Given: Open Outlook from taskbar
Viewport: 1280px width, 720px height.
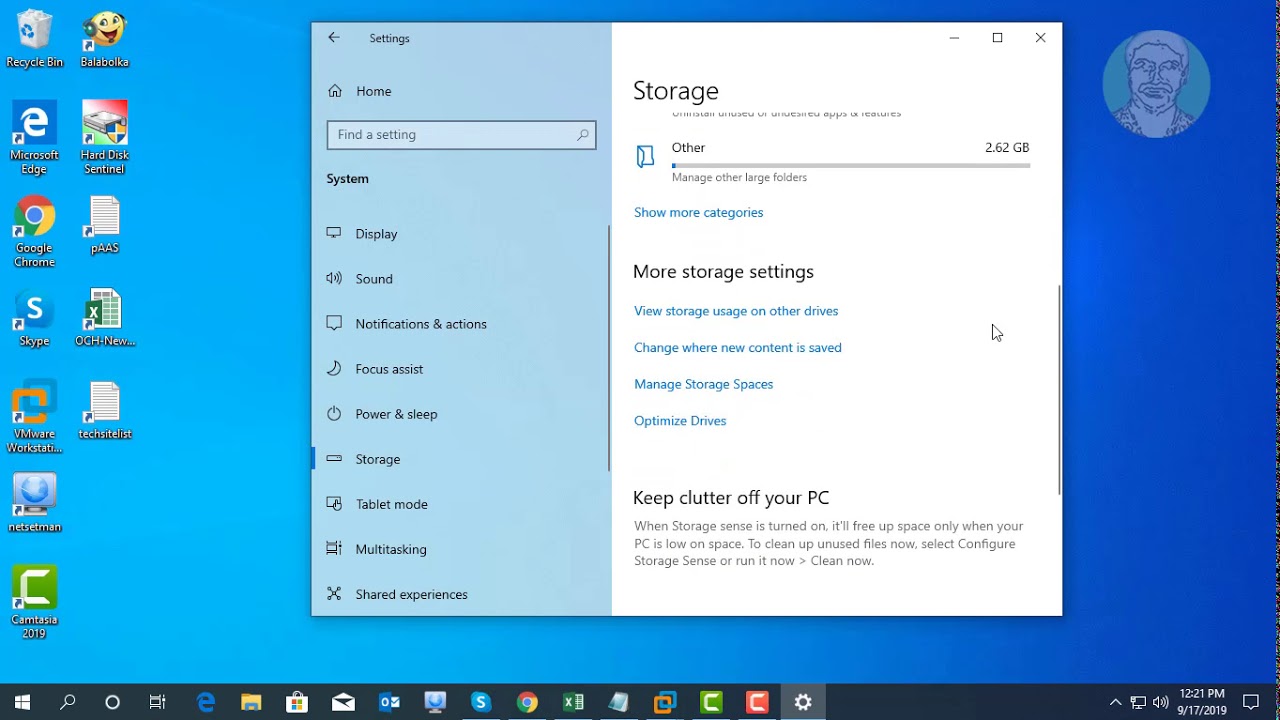Looking at the screenshot, I should click(389, 702).
